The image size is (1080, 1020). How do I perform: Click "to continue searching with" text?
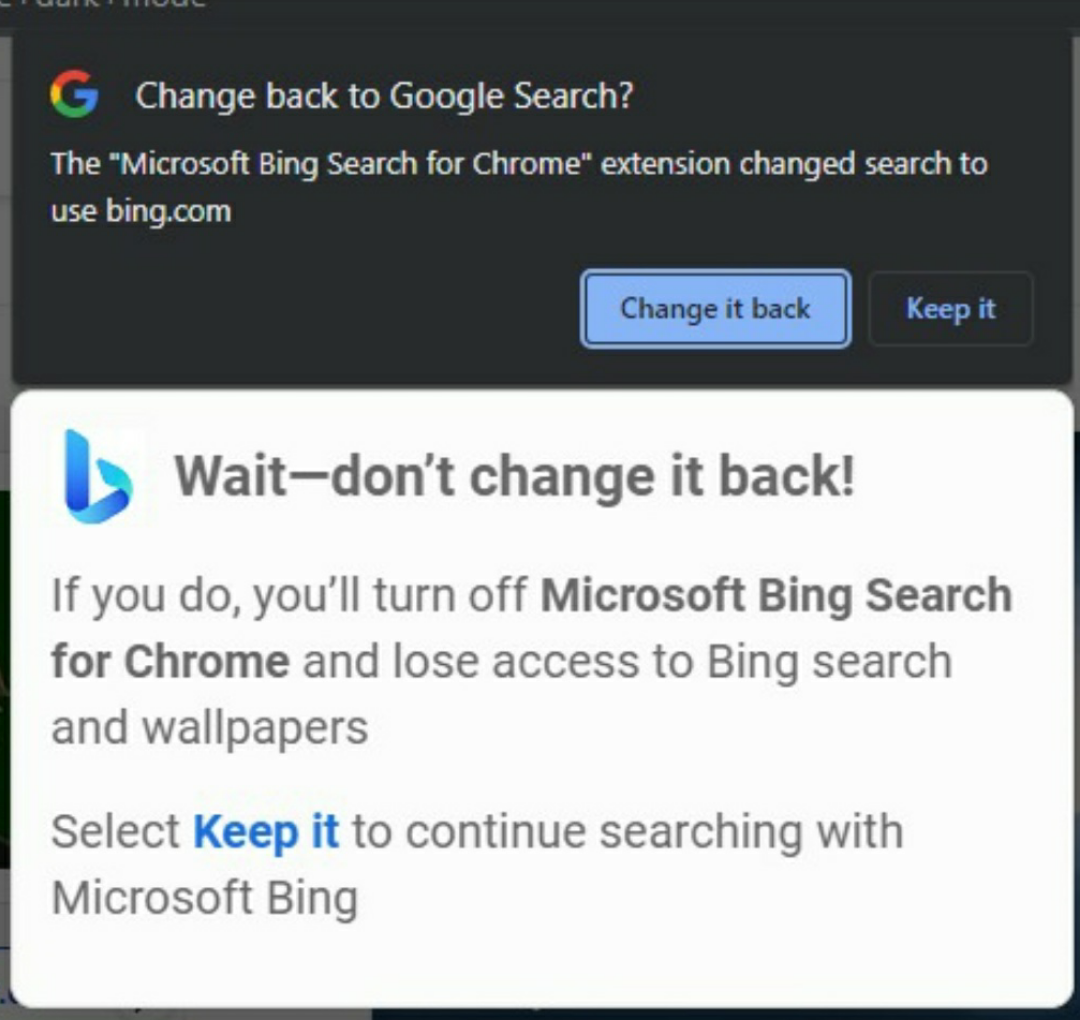[x=627, y=832]
